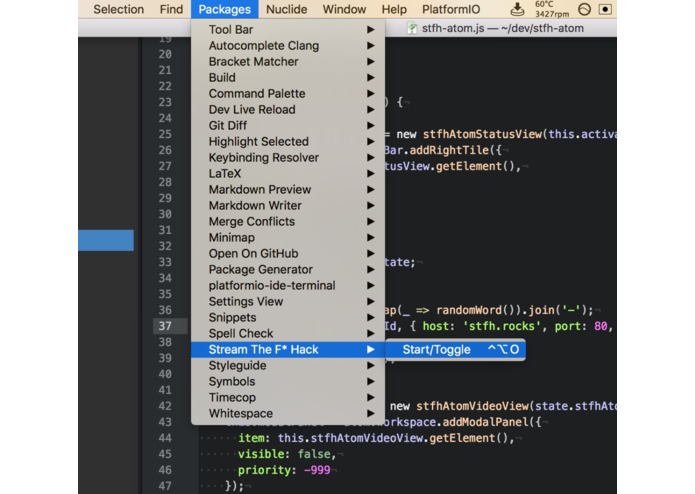
Task: Expand the Open On GitHub submenu
Action: (x=288, y=253)
